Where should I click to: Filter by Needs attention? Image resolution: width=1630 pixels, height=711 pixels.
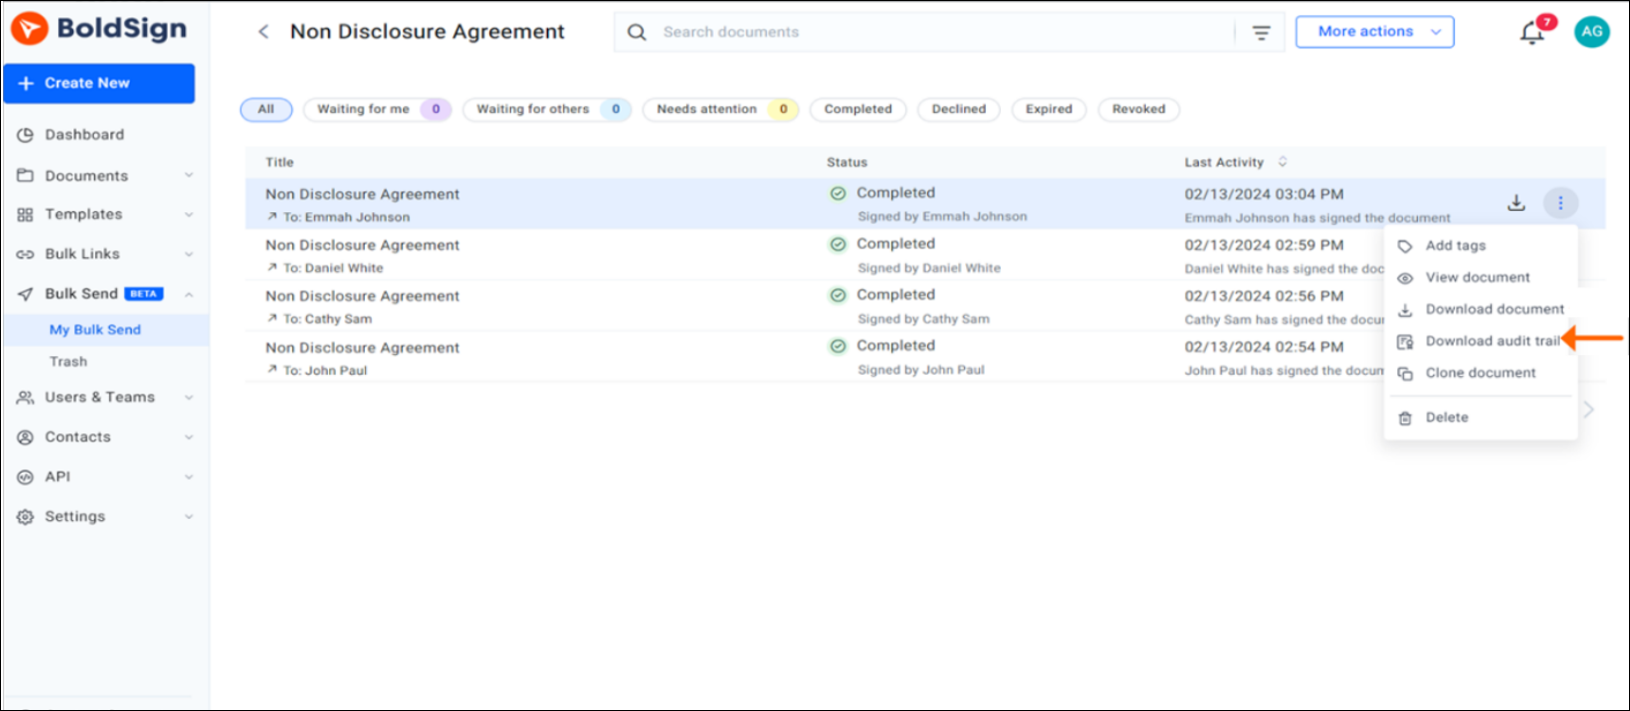click(x=721, y=110)
